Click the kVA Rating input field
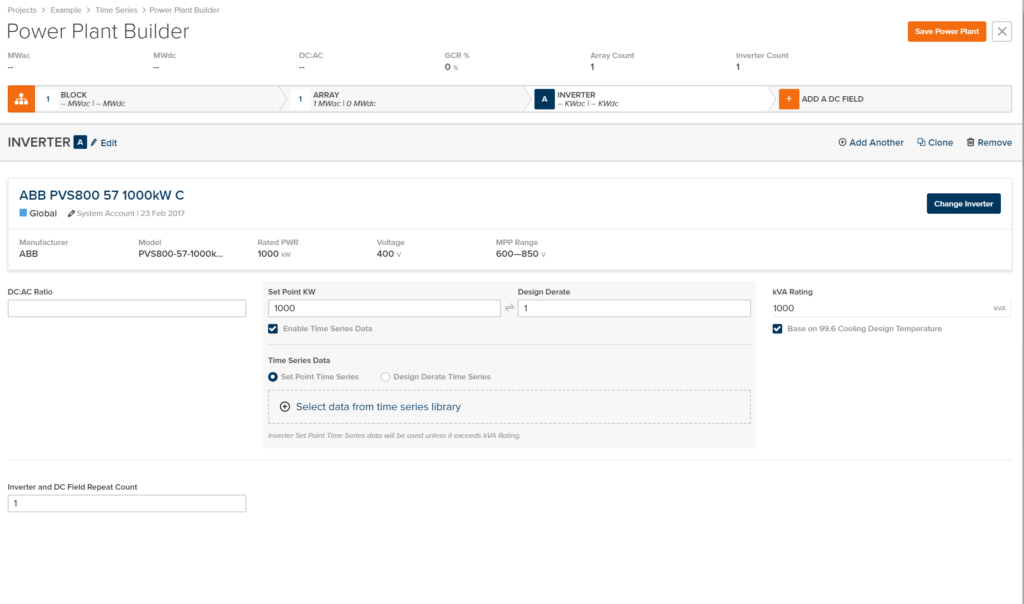 pyautogui.click(x=891, y=308)
